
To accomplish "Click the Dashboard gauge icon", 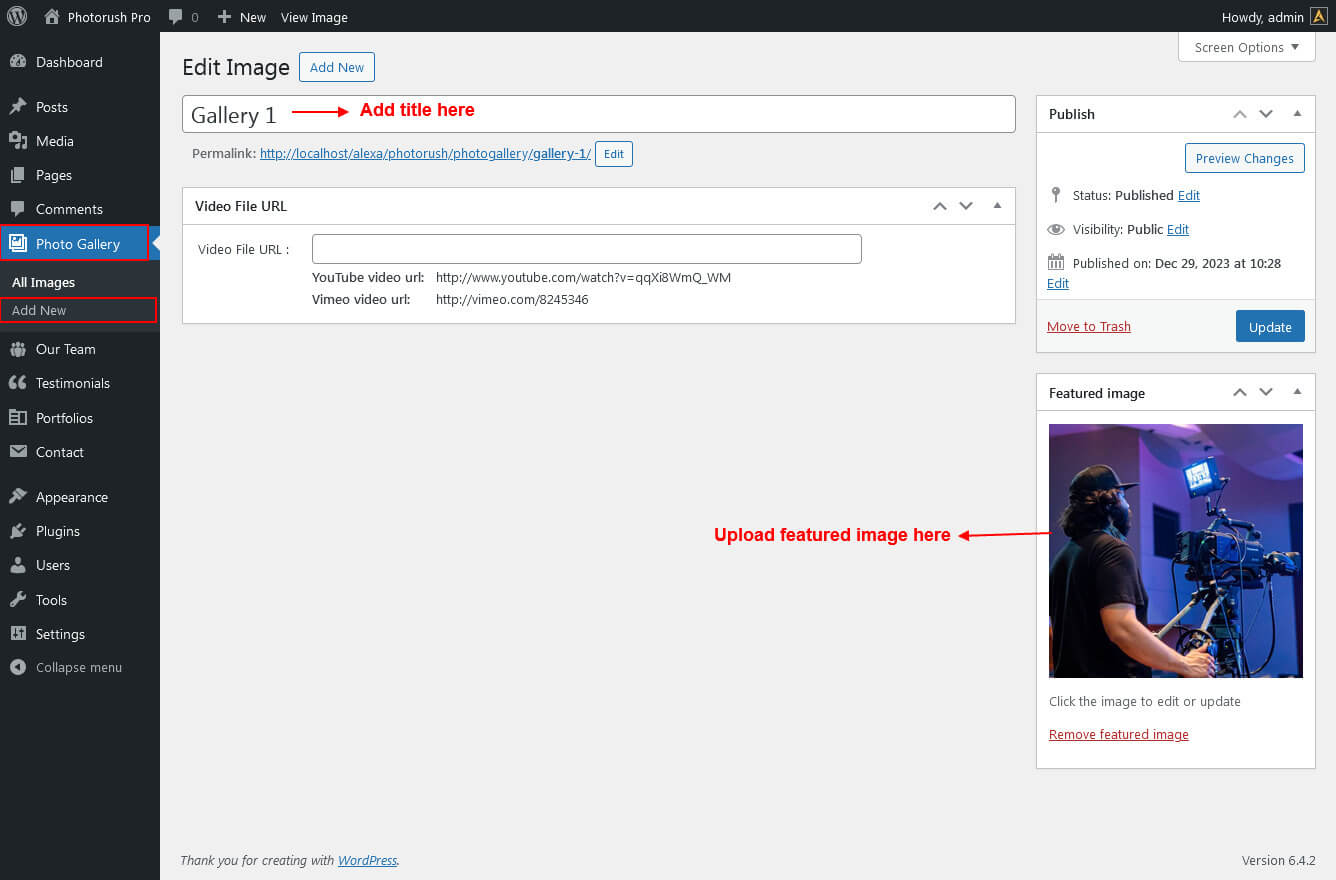I will pyautogui.click(x=18, y=62).
